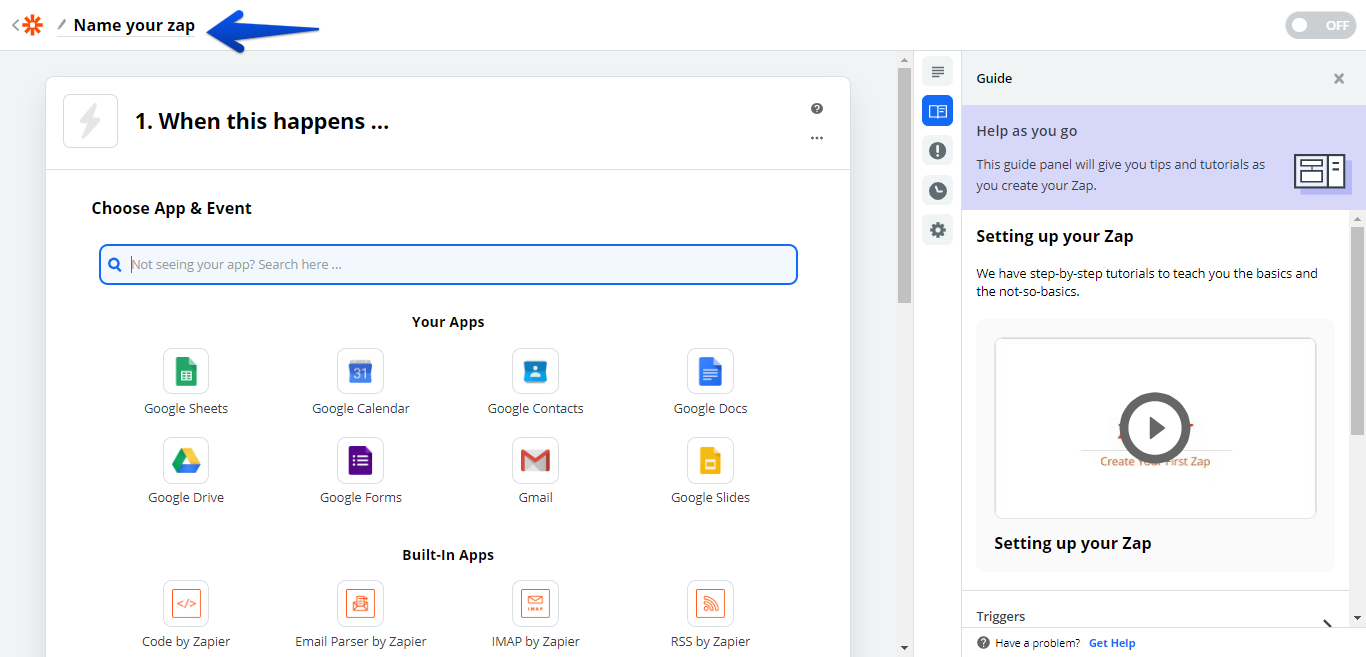Go back using the left chevron arrow

pyautogui.click(x=15, y=25)
